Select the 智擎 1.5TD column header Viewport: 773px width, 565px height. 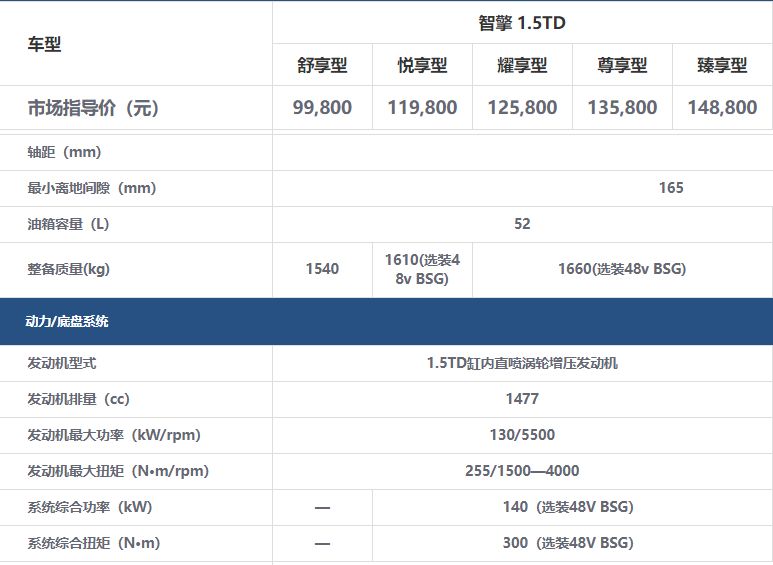[x=522, y=23]
